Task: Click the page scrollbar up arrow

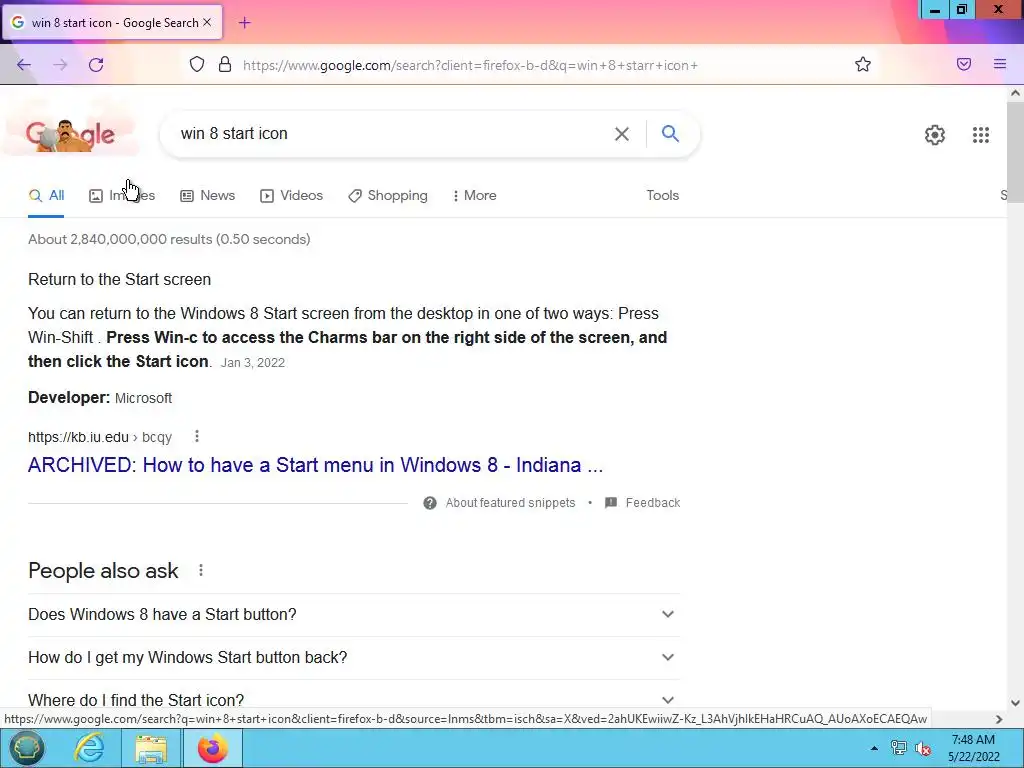Action: 1015,93
